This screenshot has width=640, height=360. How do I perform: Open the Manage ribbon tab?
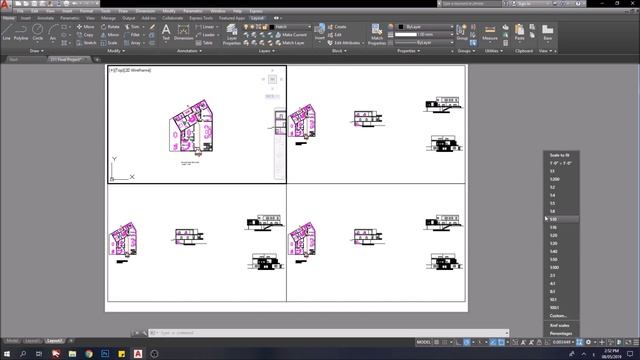(109, 18)
